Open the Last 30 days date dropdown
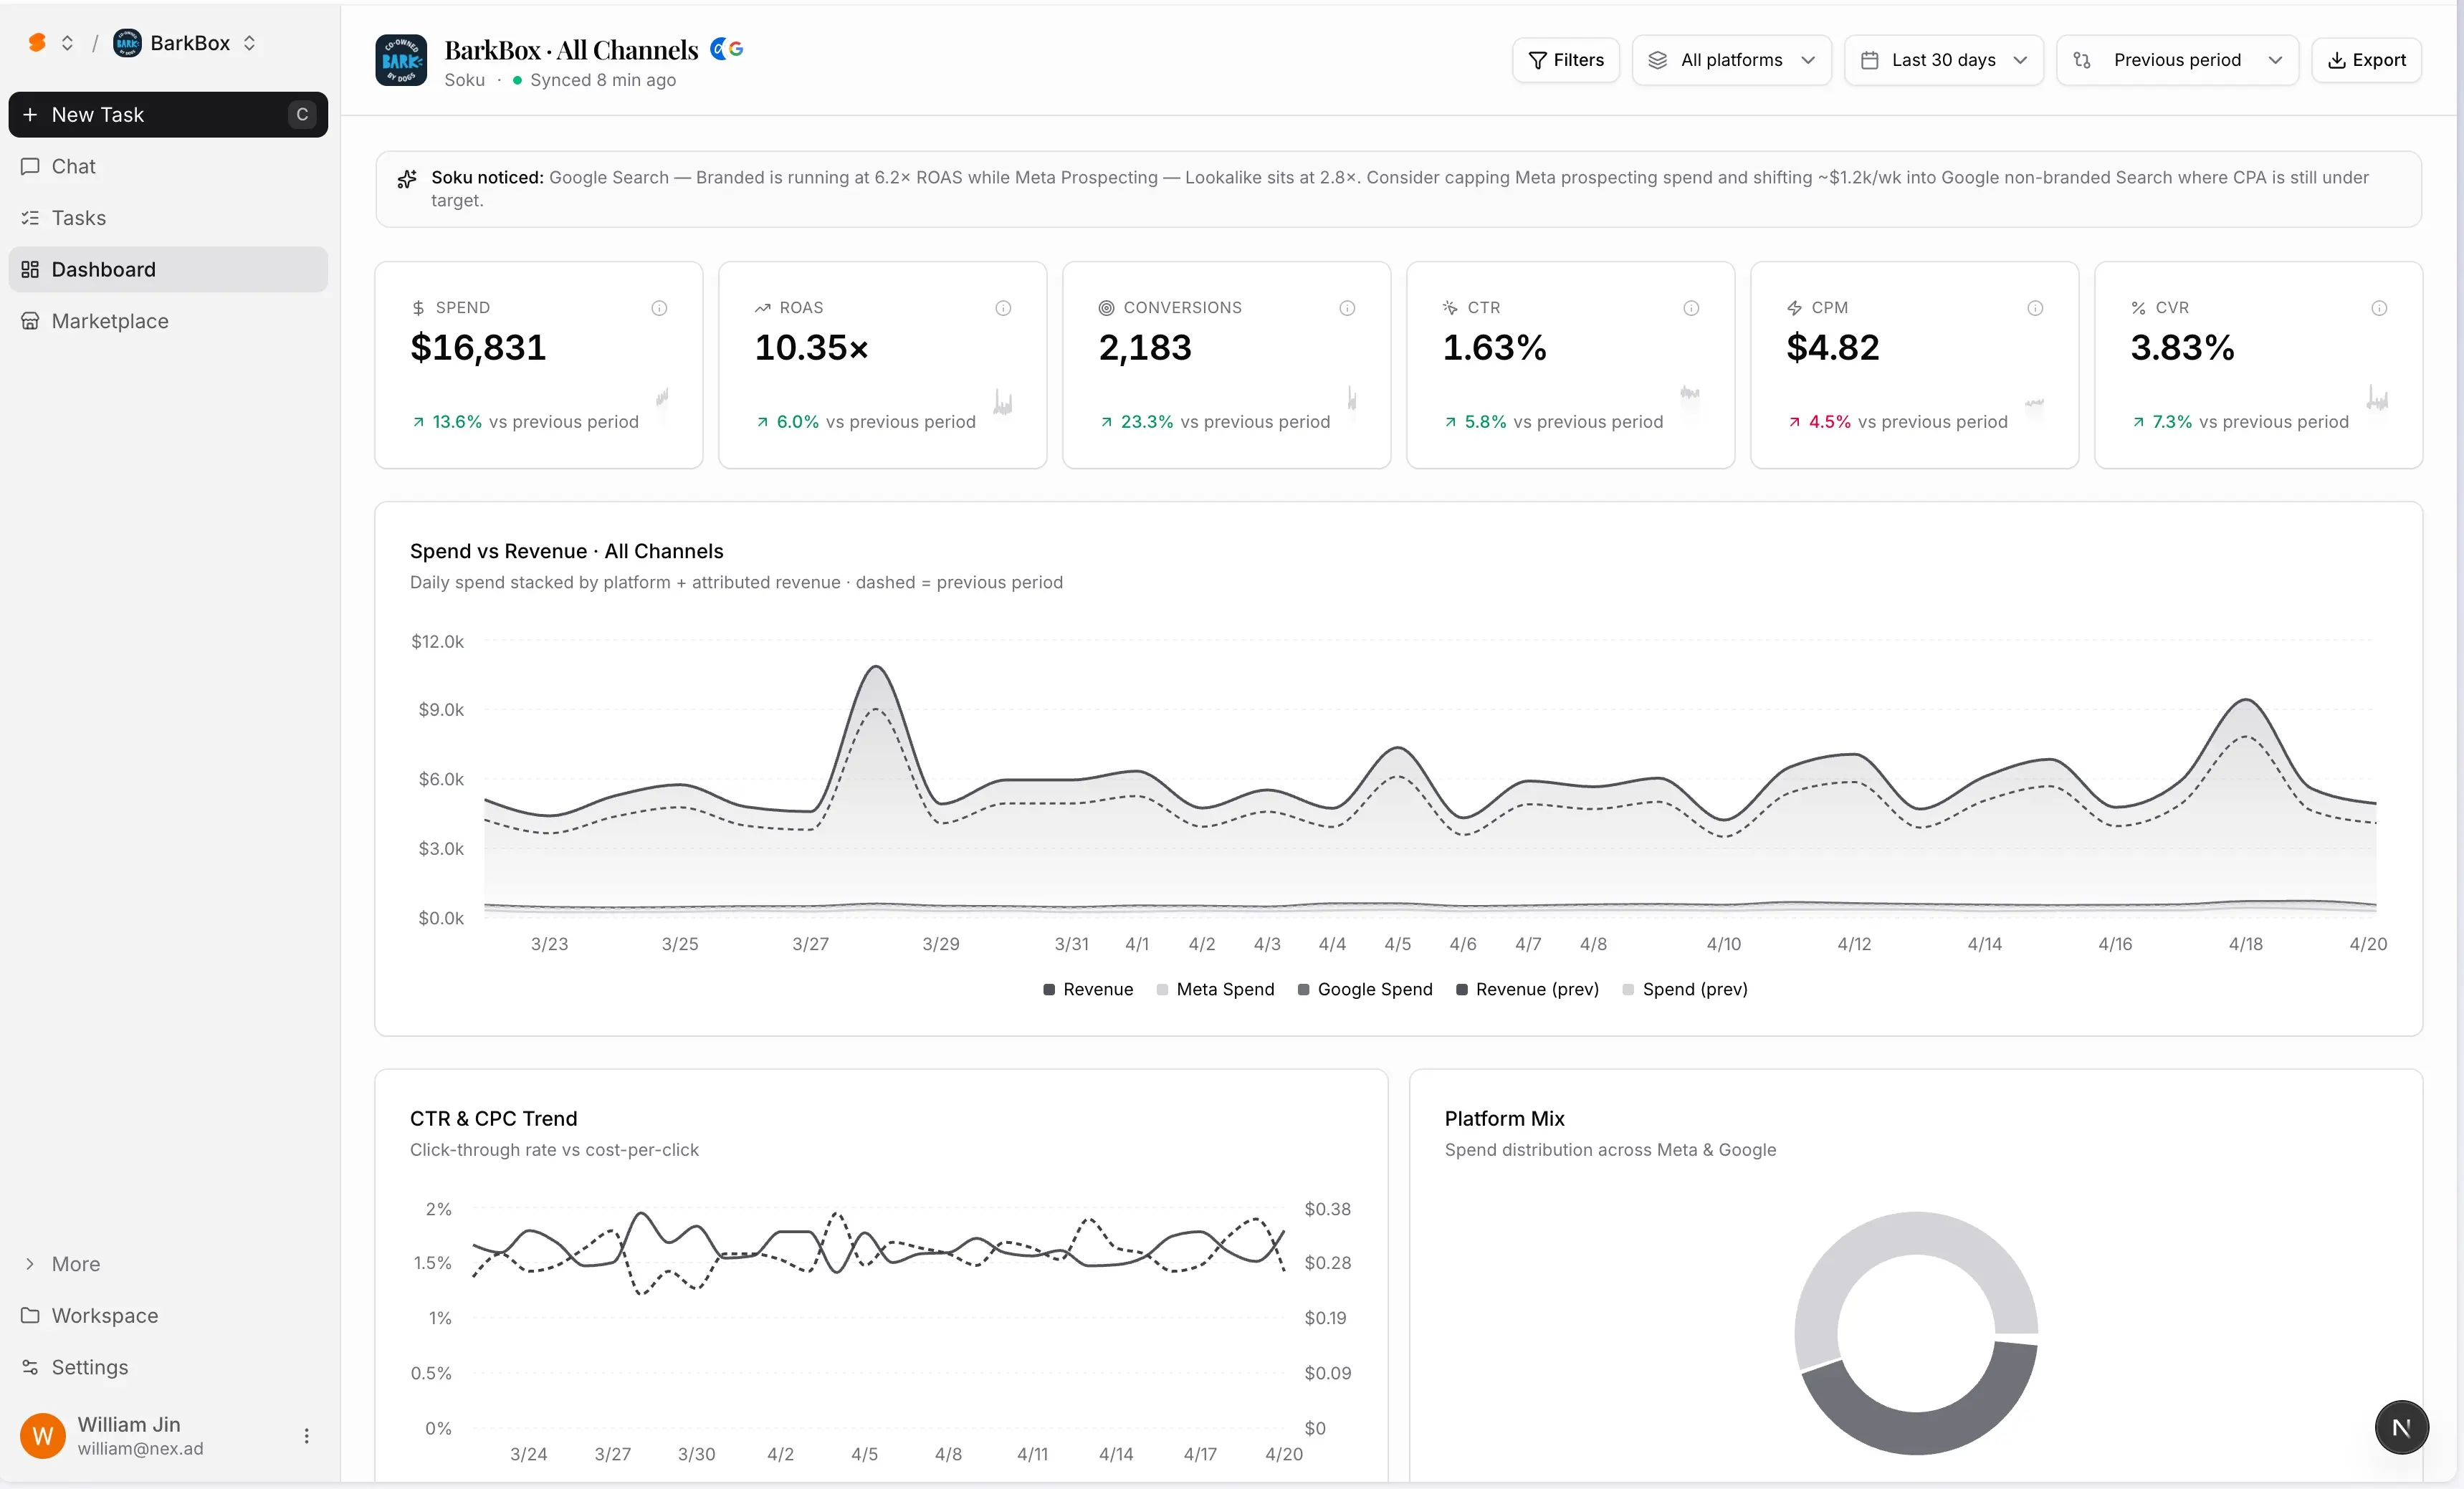Screen dimensions: 2464x1489 click(x=1943, y=60)
